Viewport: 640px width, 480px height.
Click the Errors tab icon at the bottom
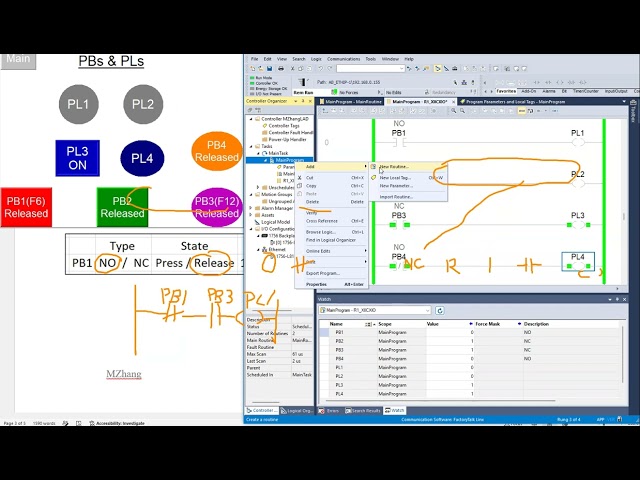click(322, 411)
